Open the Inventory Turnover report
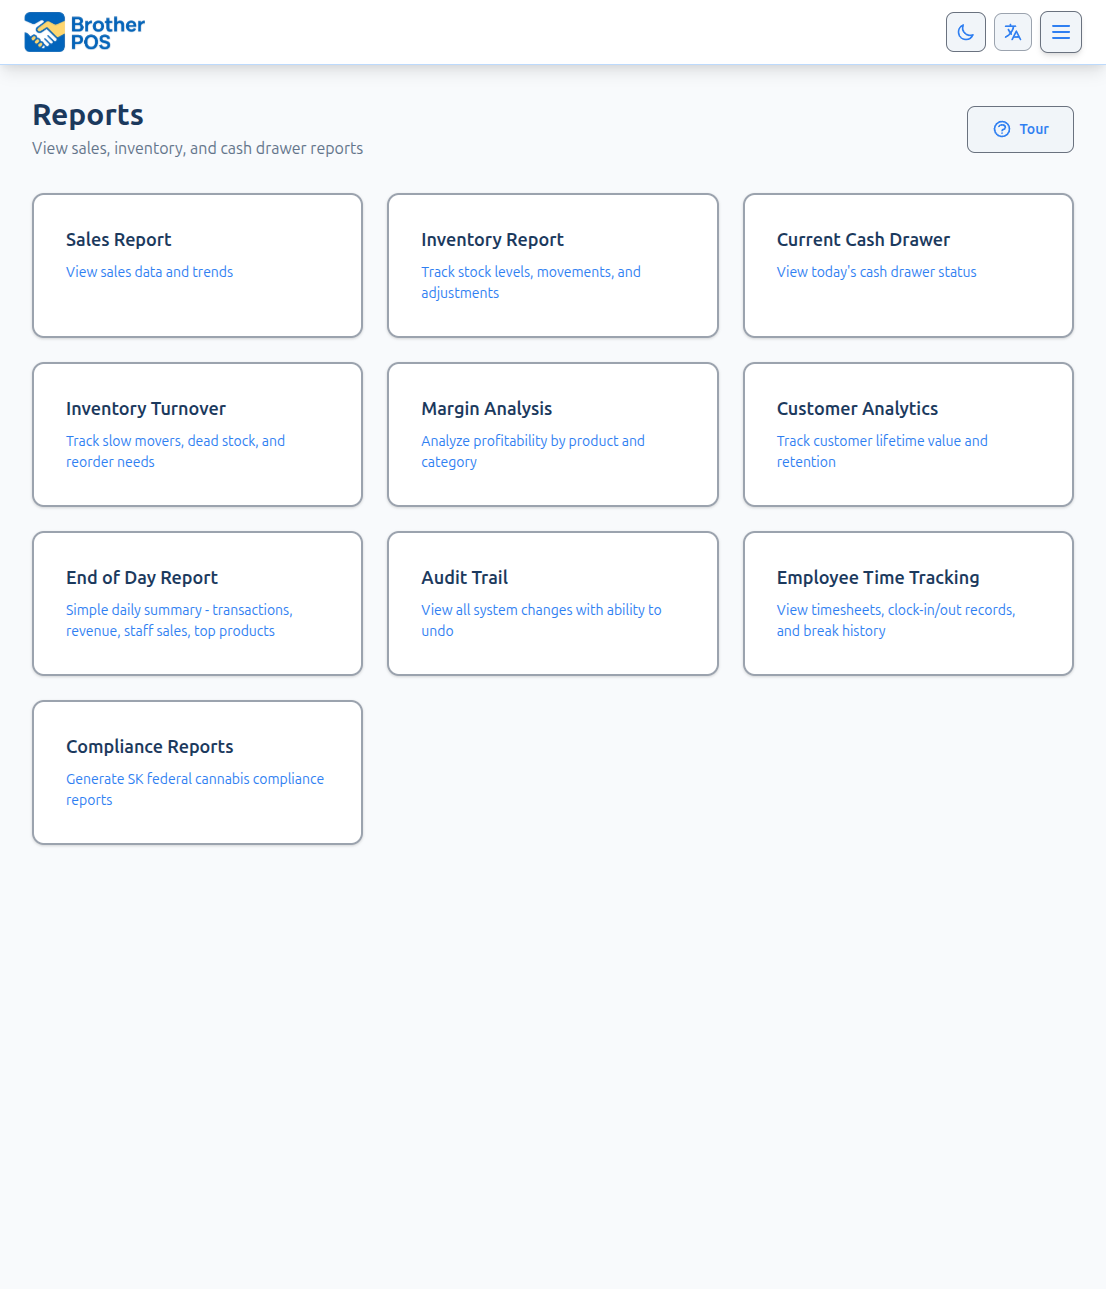Screen dimensions: 1106x1289 (197, 434)
